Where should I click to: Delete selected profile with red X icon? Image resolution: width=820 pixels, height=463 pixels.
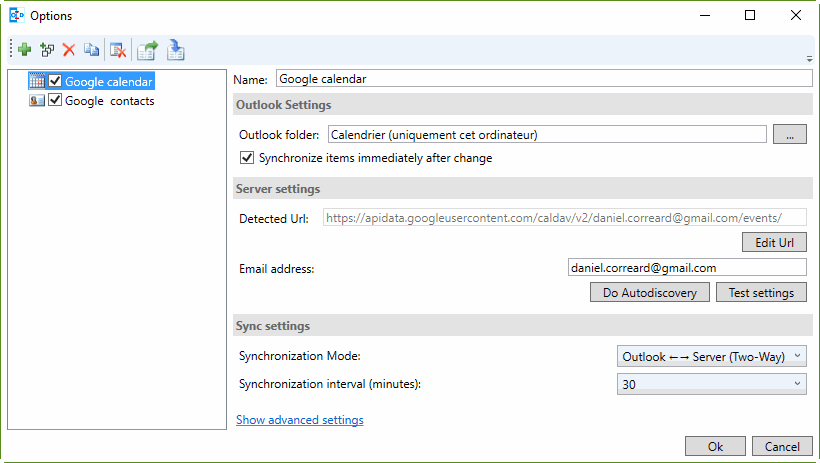[x=69, y=49]
